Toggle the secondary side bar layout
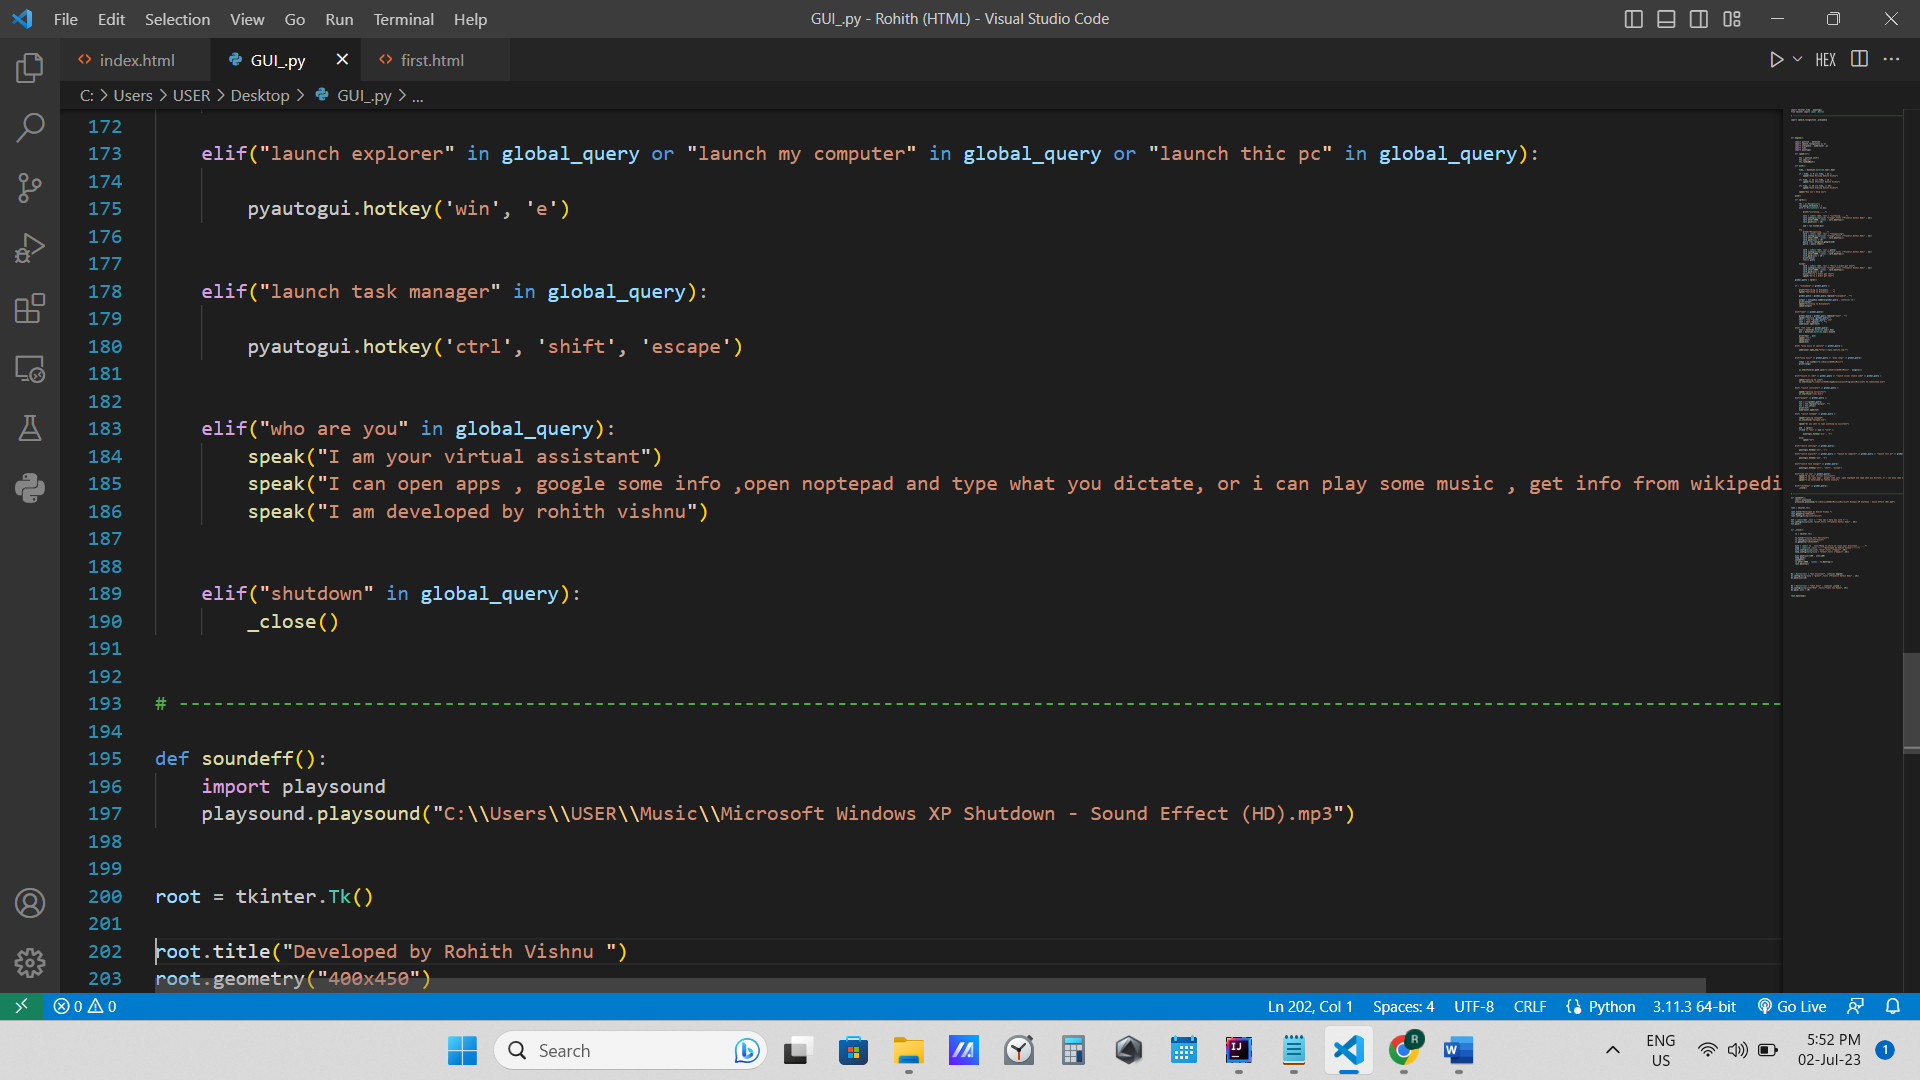 pos(1699,19)
